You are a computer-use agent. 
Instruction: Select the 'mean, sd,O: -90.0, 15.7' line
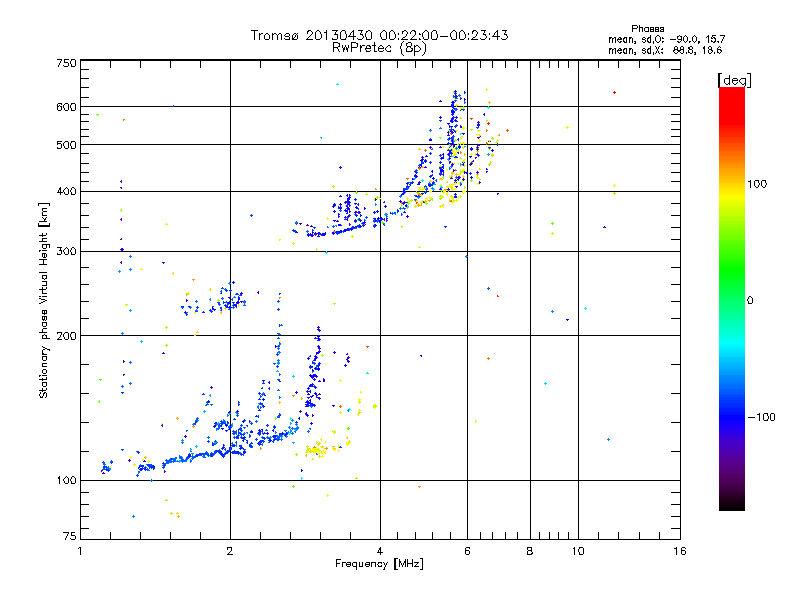pos(667,39)
